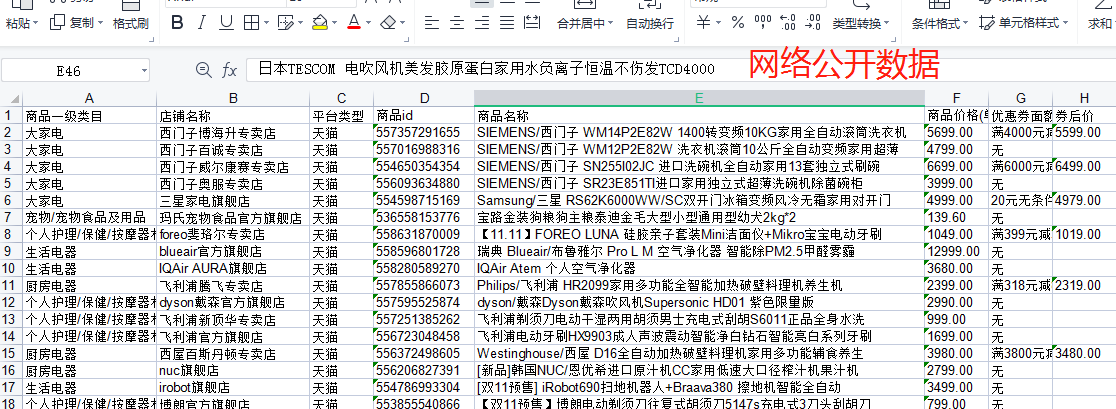
Task: Select row 7 header
Action: click(x=11, y=217)
